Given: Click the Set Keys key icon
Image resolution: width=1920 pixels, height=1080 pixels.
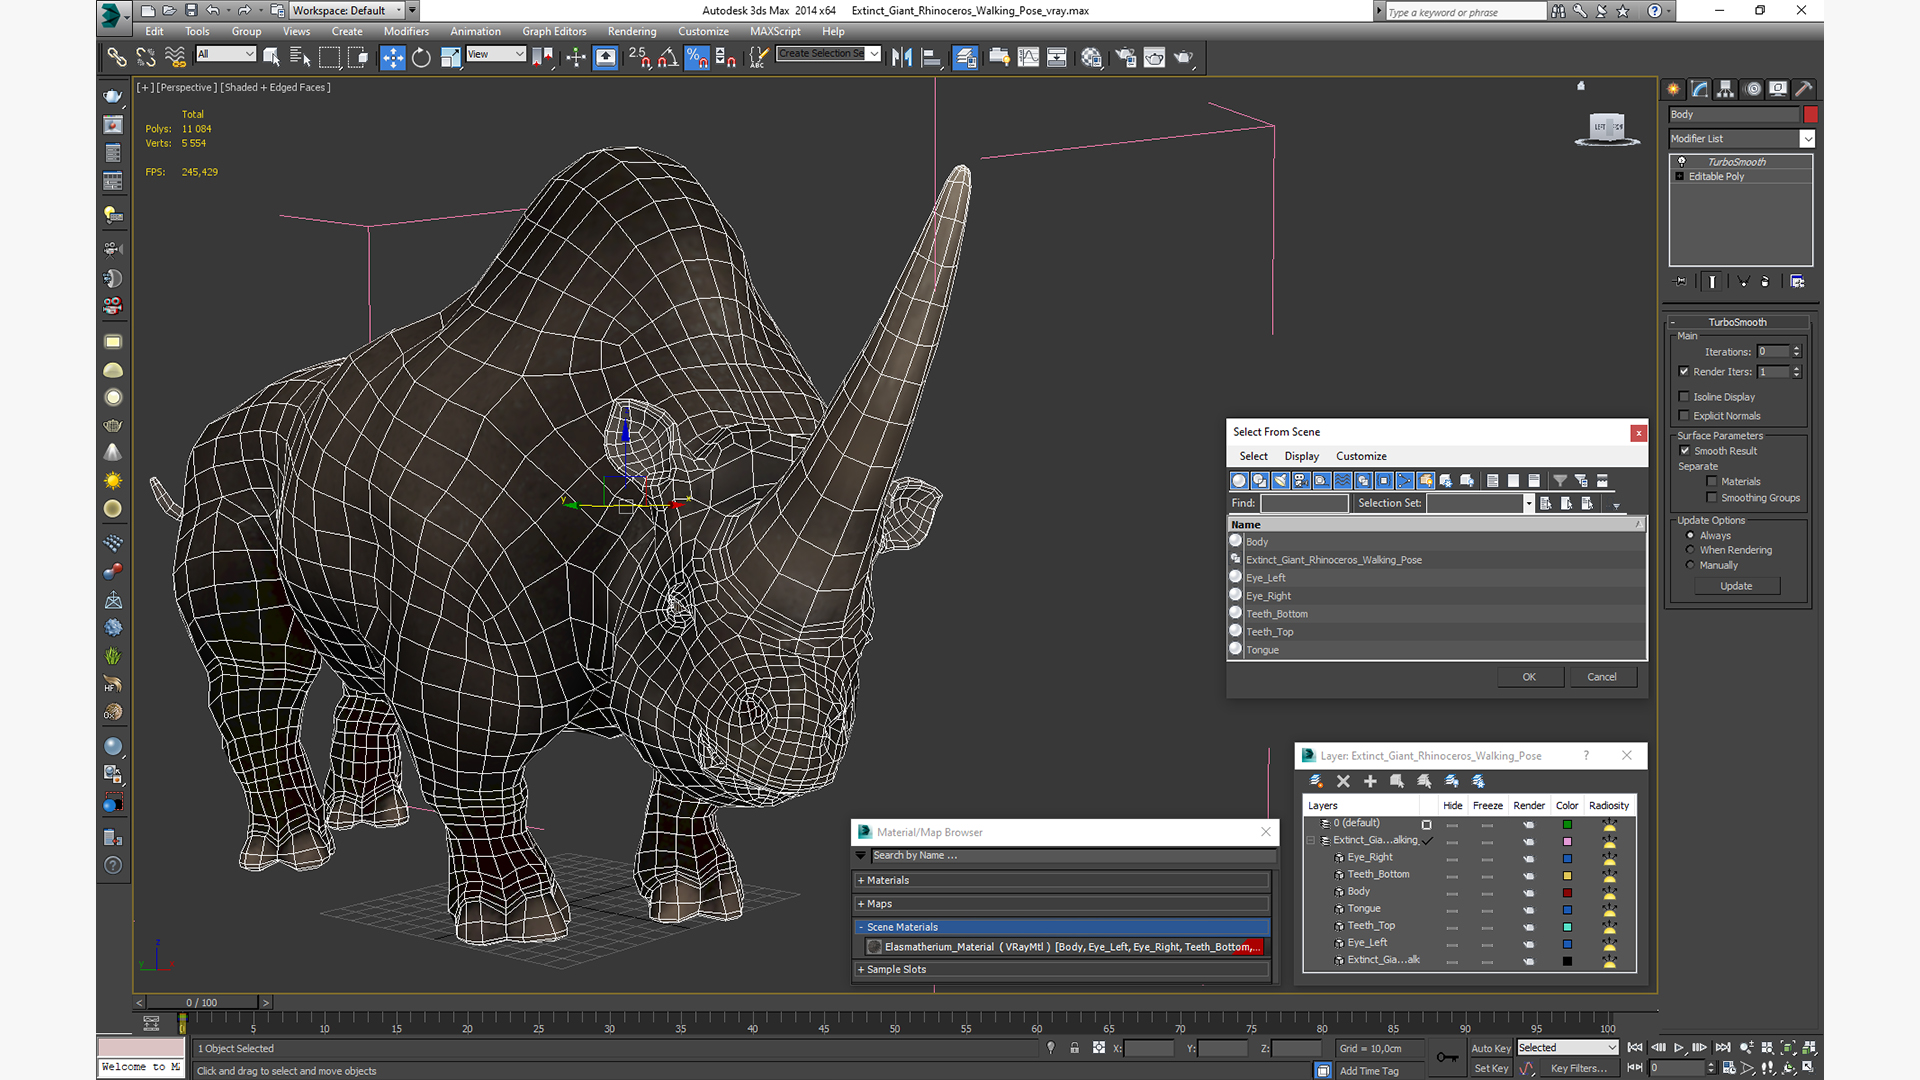Looking at the screenshot, I should [x=1447, y=1057].
